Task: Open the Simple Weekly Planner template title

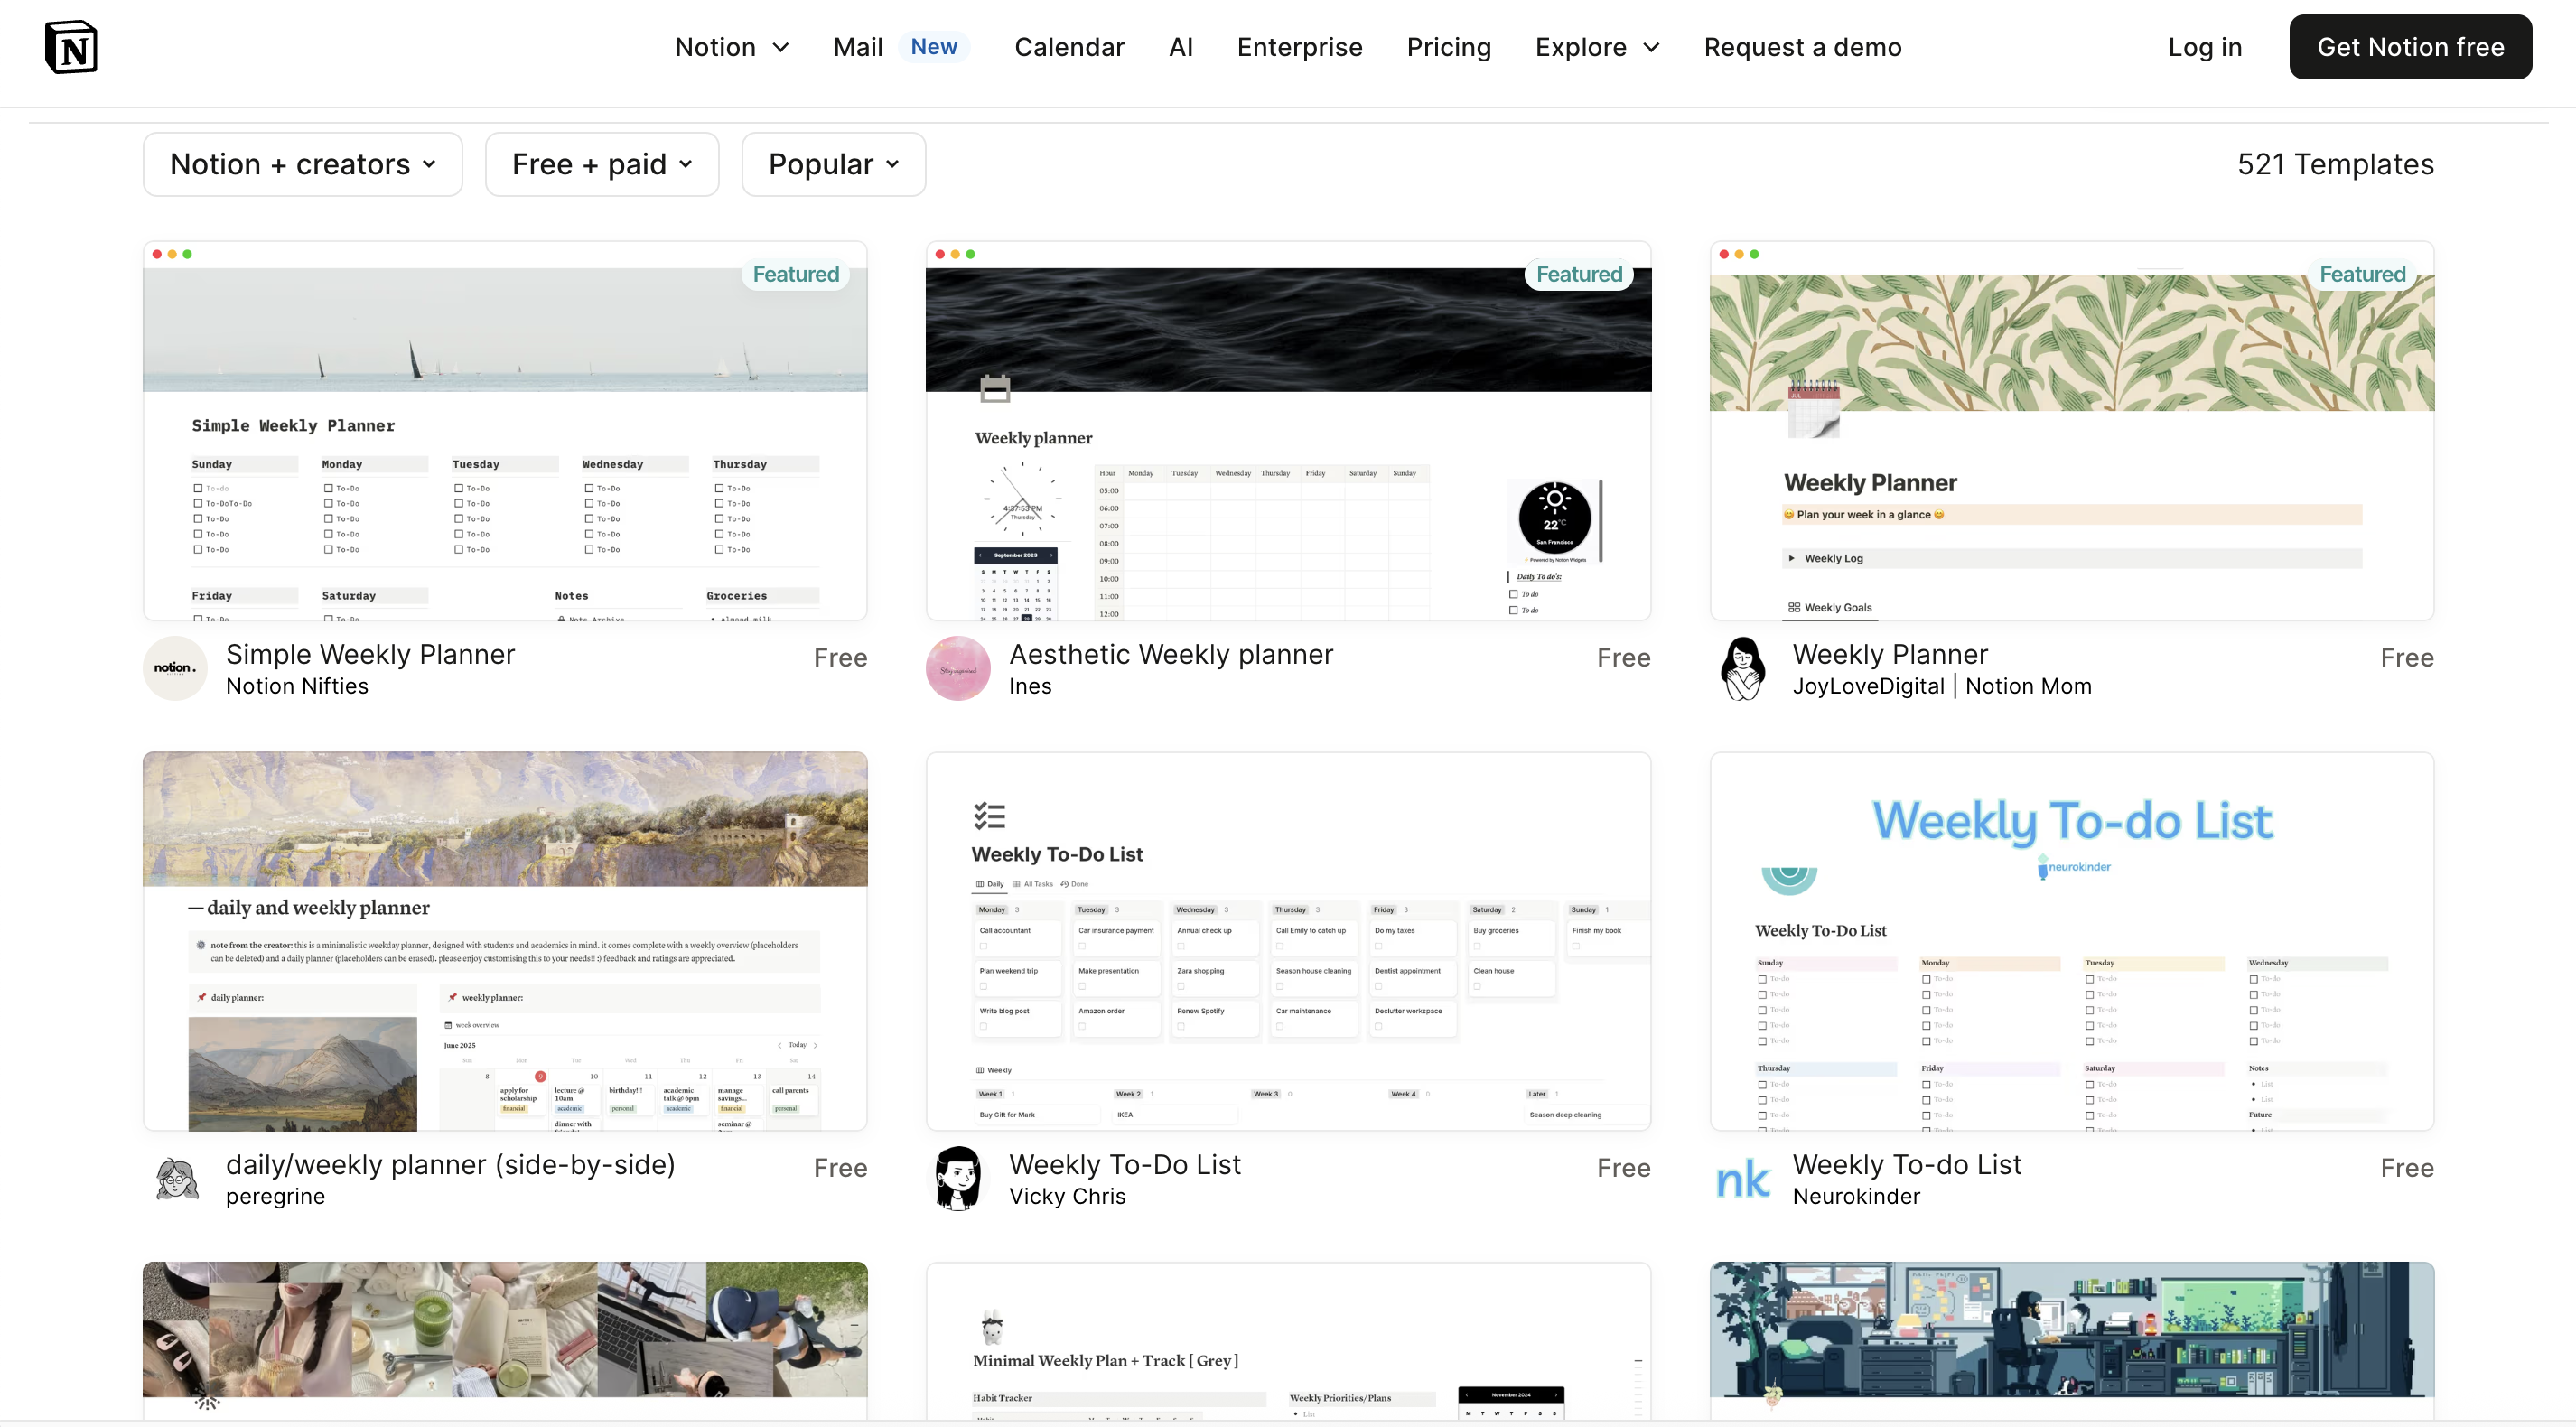Action: 369,654
